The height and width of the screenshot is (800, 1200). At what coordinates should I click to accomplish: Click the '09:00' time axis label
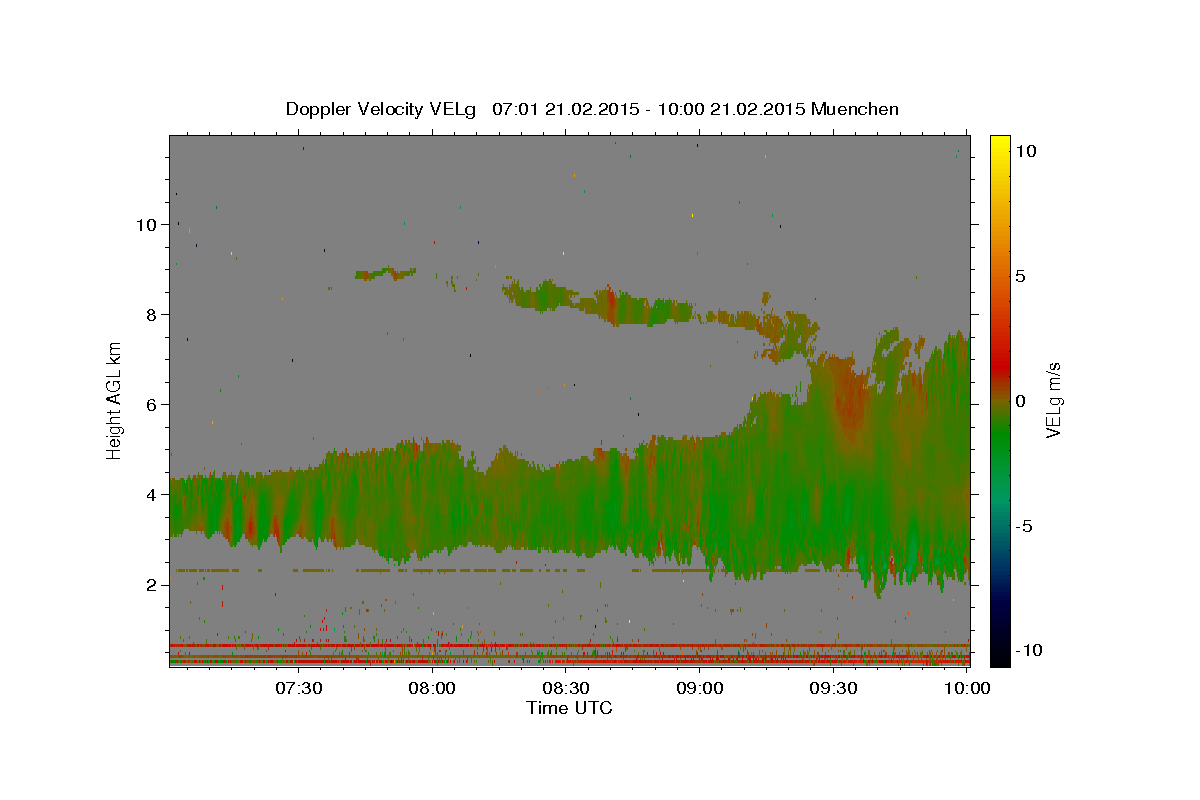(700, 688)
